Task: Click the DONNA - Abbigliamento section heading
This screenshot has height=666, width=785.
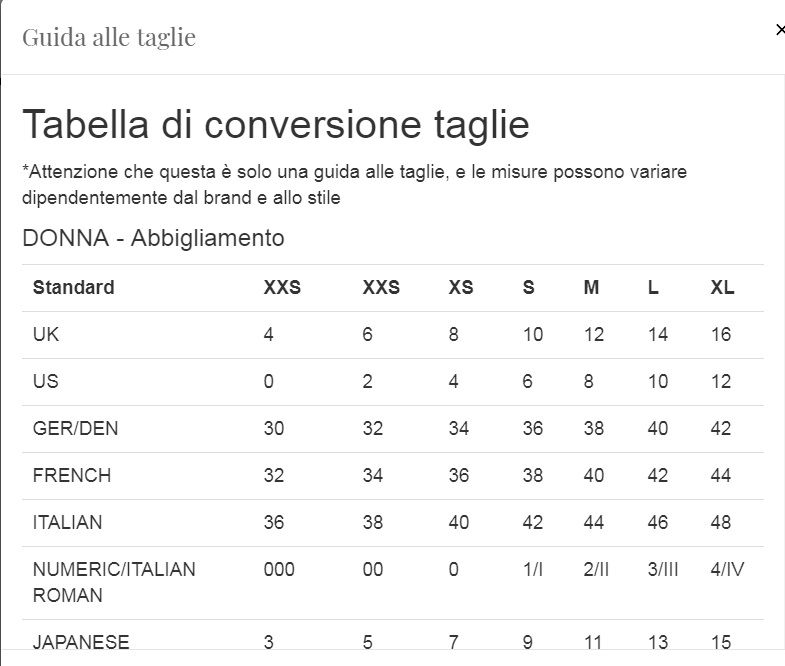Action: point(153,238)
